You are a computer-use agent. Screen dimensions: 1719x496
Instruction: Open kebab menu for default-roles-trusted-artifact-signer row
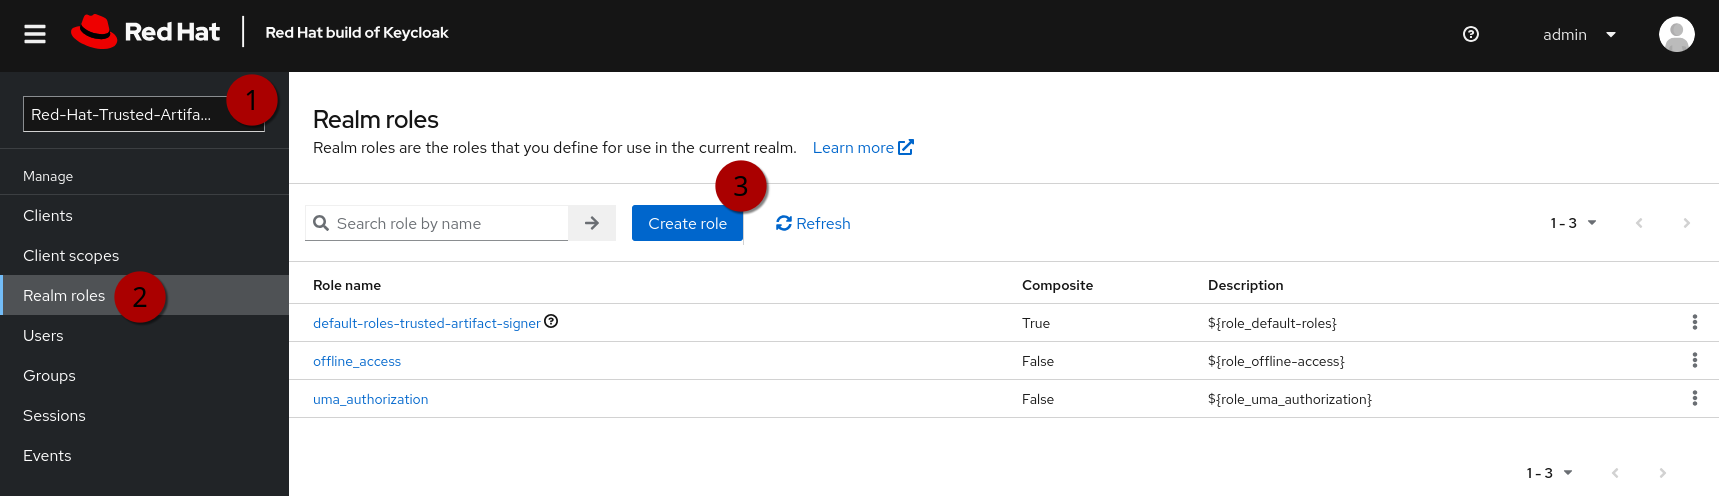pyautogui.click(x=1694, y=322)
